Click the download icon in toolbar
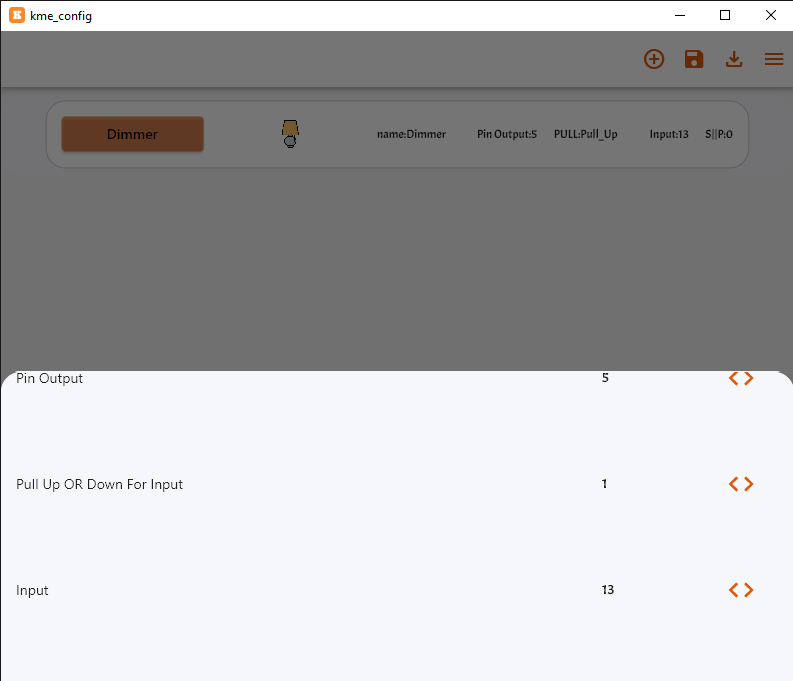 pyautogui.click(x=734, y=59)
